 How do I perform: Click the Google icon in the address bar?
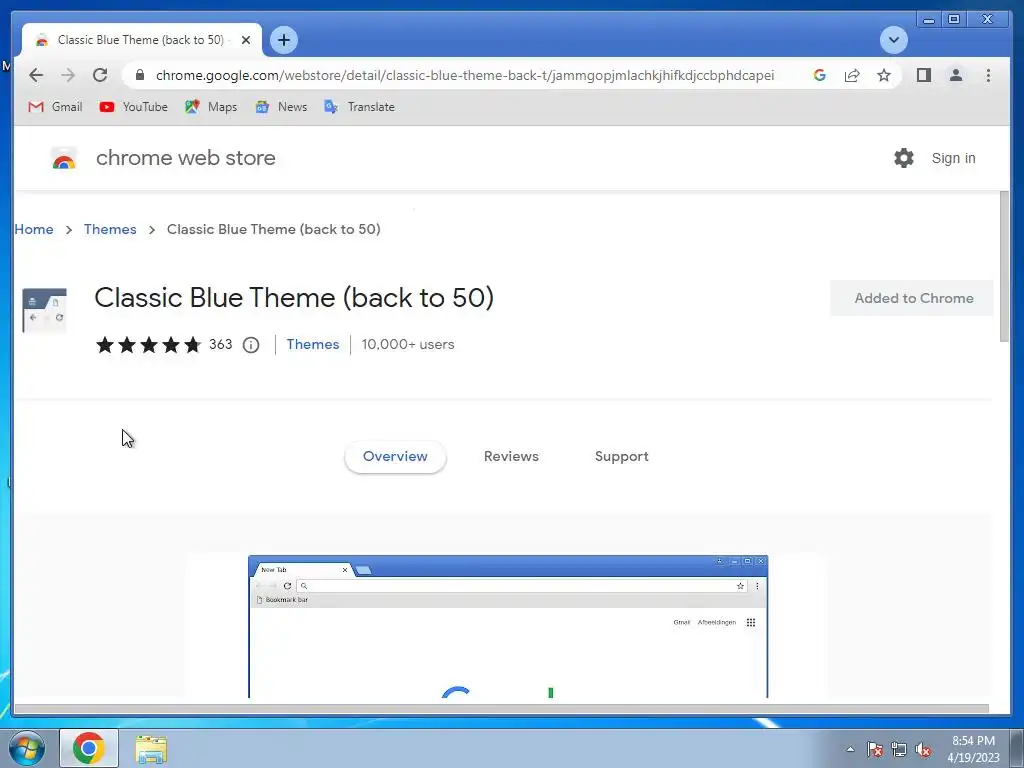[820, 75]
